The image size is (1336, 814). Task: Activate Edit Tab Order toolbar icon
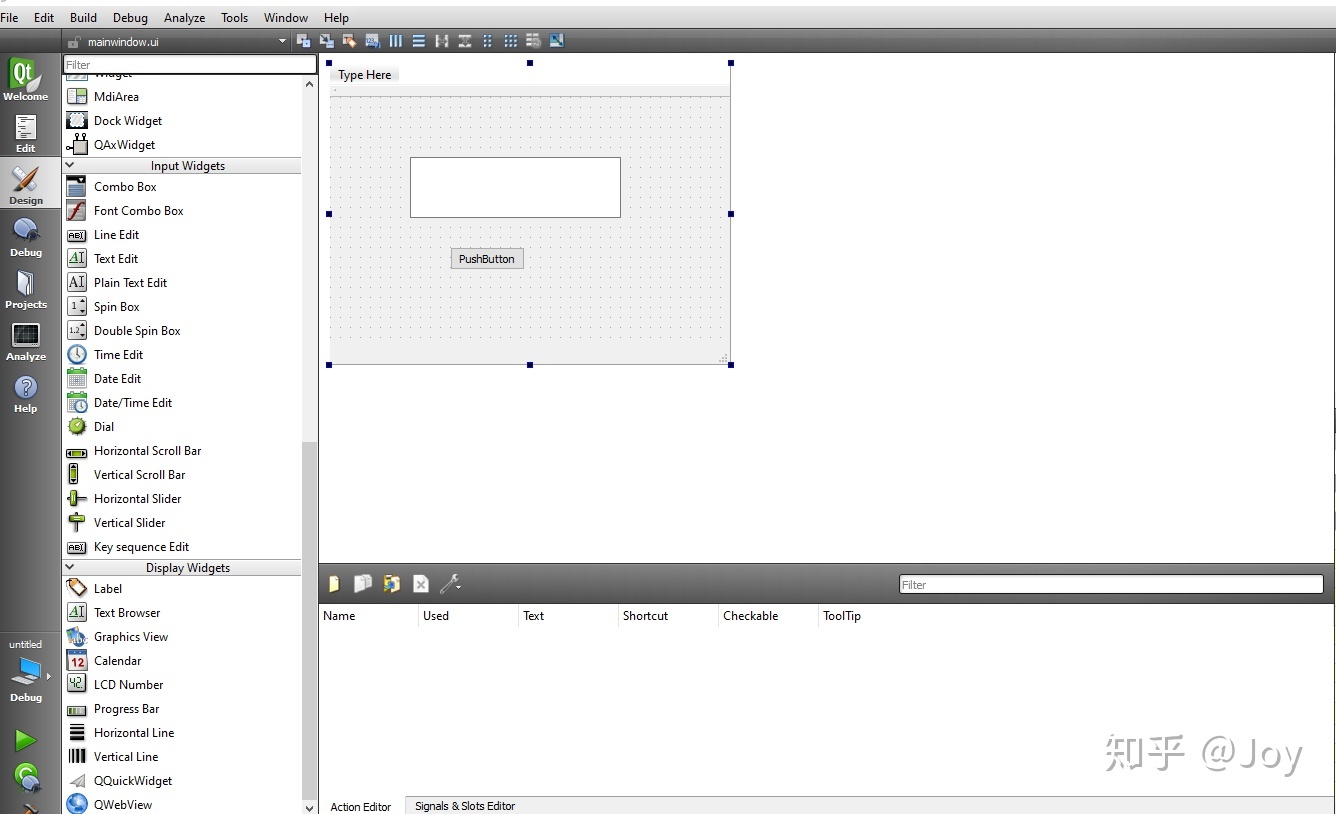(372, 41)
